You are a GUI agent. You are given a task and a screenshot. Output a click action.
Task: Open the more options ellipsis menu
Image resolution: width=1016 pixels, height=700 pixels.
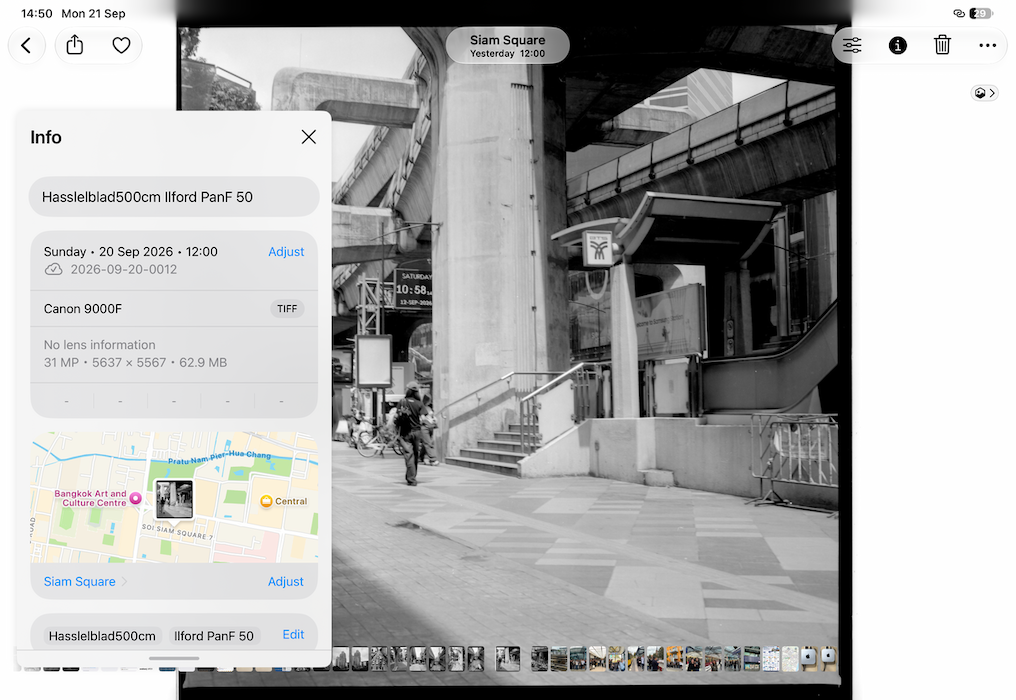point(987,45)
